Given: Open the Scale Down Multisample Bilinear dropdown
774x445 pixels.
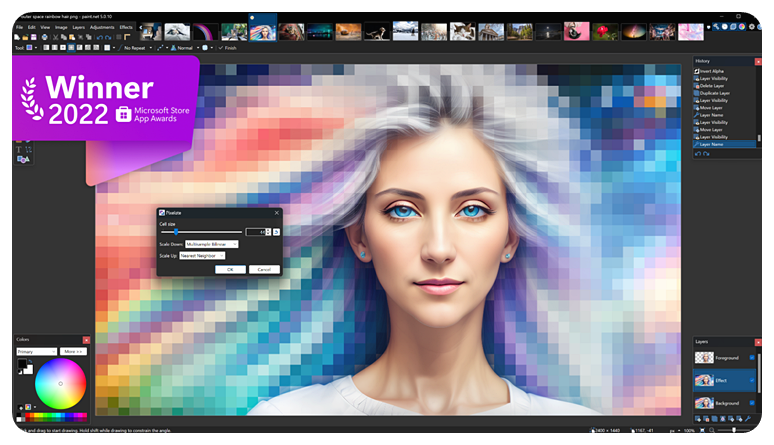Looking at the screenshot, I should (x=212, y=244).
